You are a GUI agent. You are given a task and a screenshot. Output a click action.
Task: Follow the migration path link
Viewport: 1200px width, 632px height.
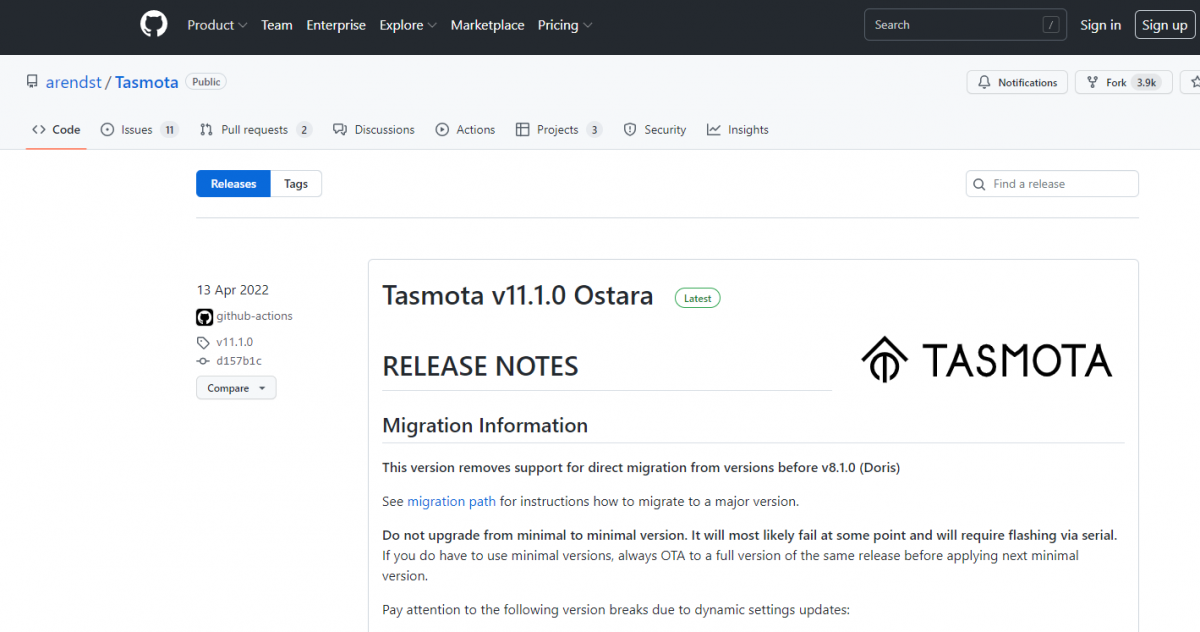click(451, 501)
